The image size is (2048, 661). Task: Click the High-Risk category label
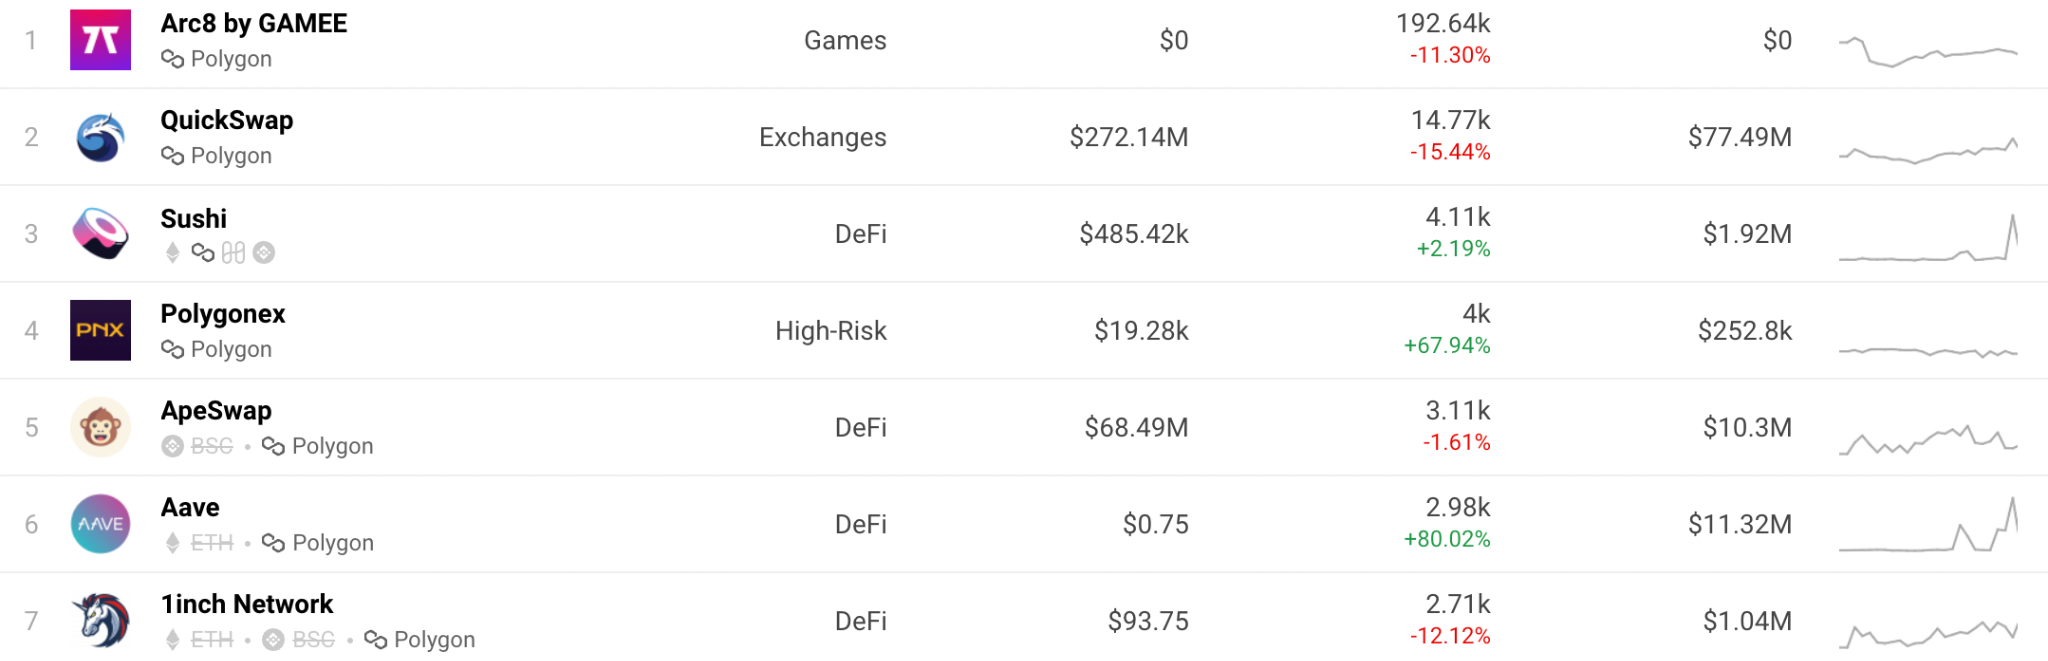(x=830, y=331)
